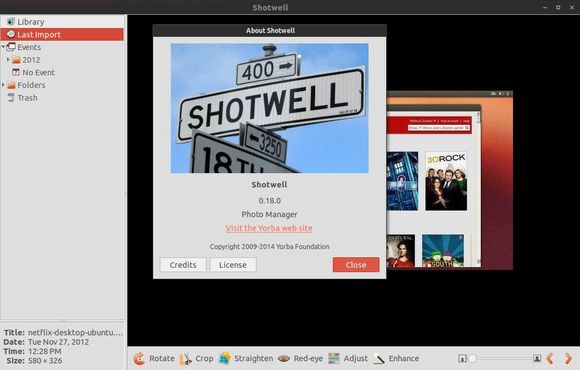Screen dimensions: 580x370
Task: Click the Events icon in the sidebar
Action: (11, 47)
